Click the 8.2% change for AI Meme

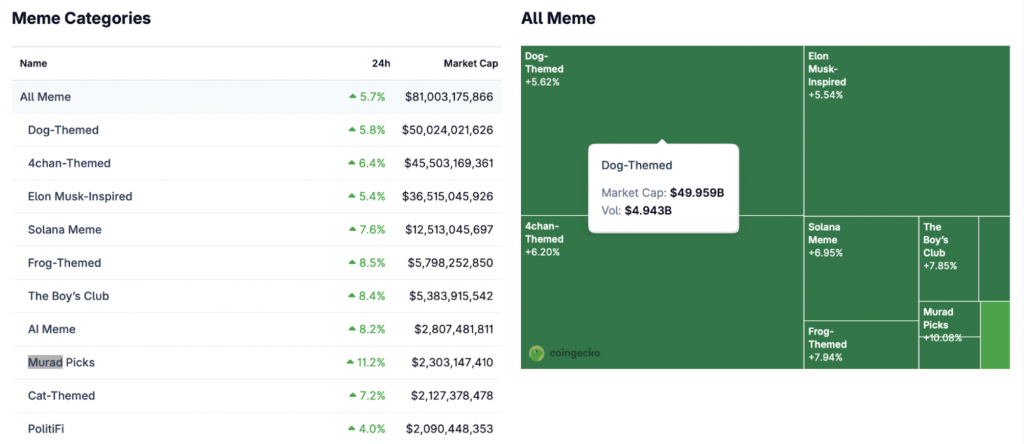click(367, 330)
